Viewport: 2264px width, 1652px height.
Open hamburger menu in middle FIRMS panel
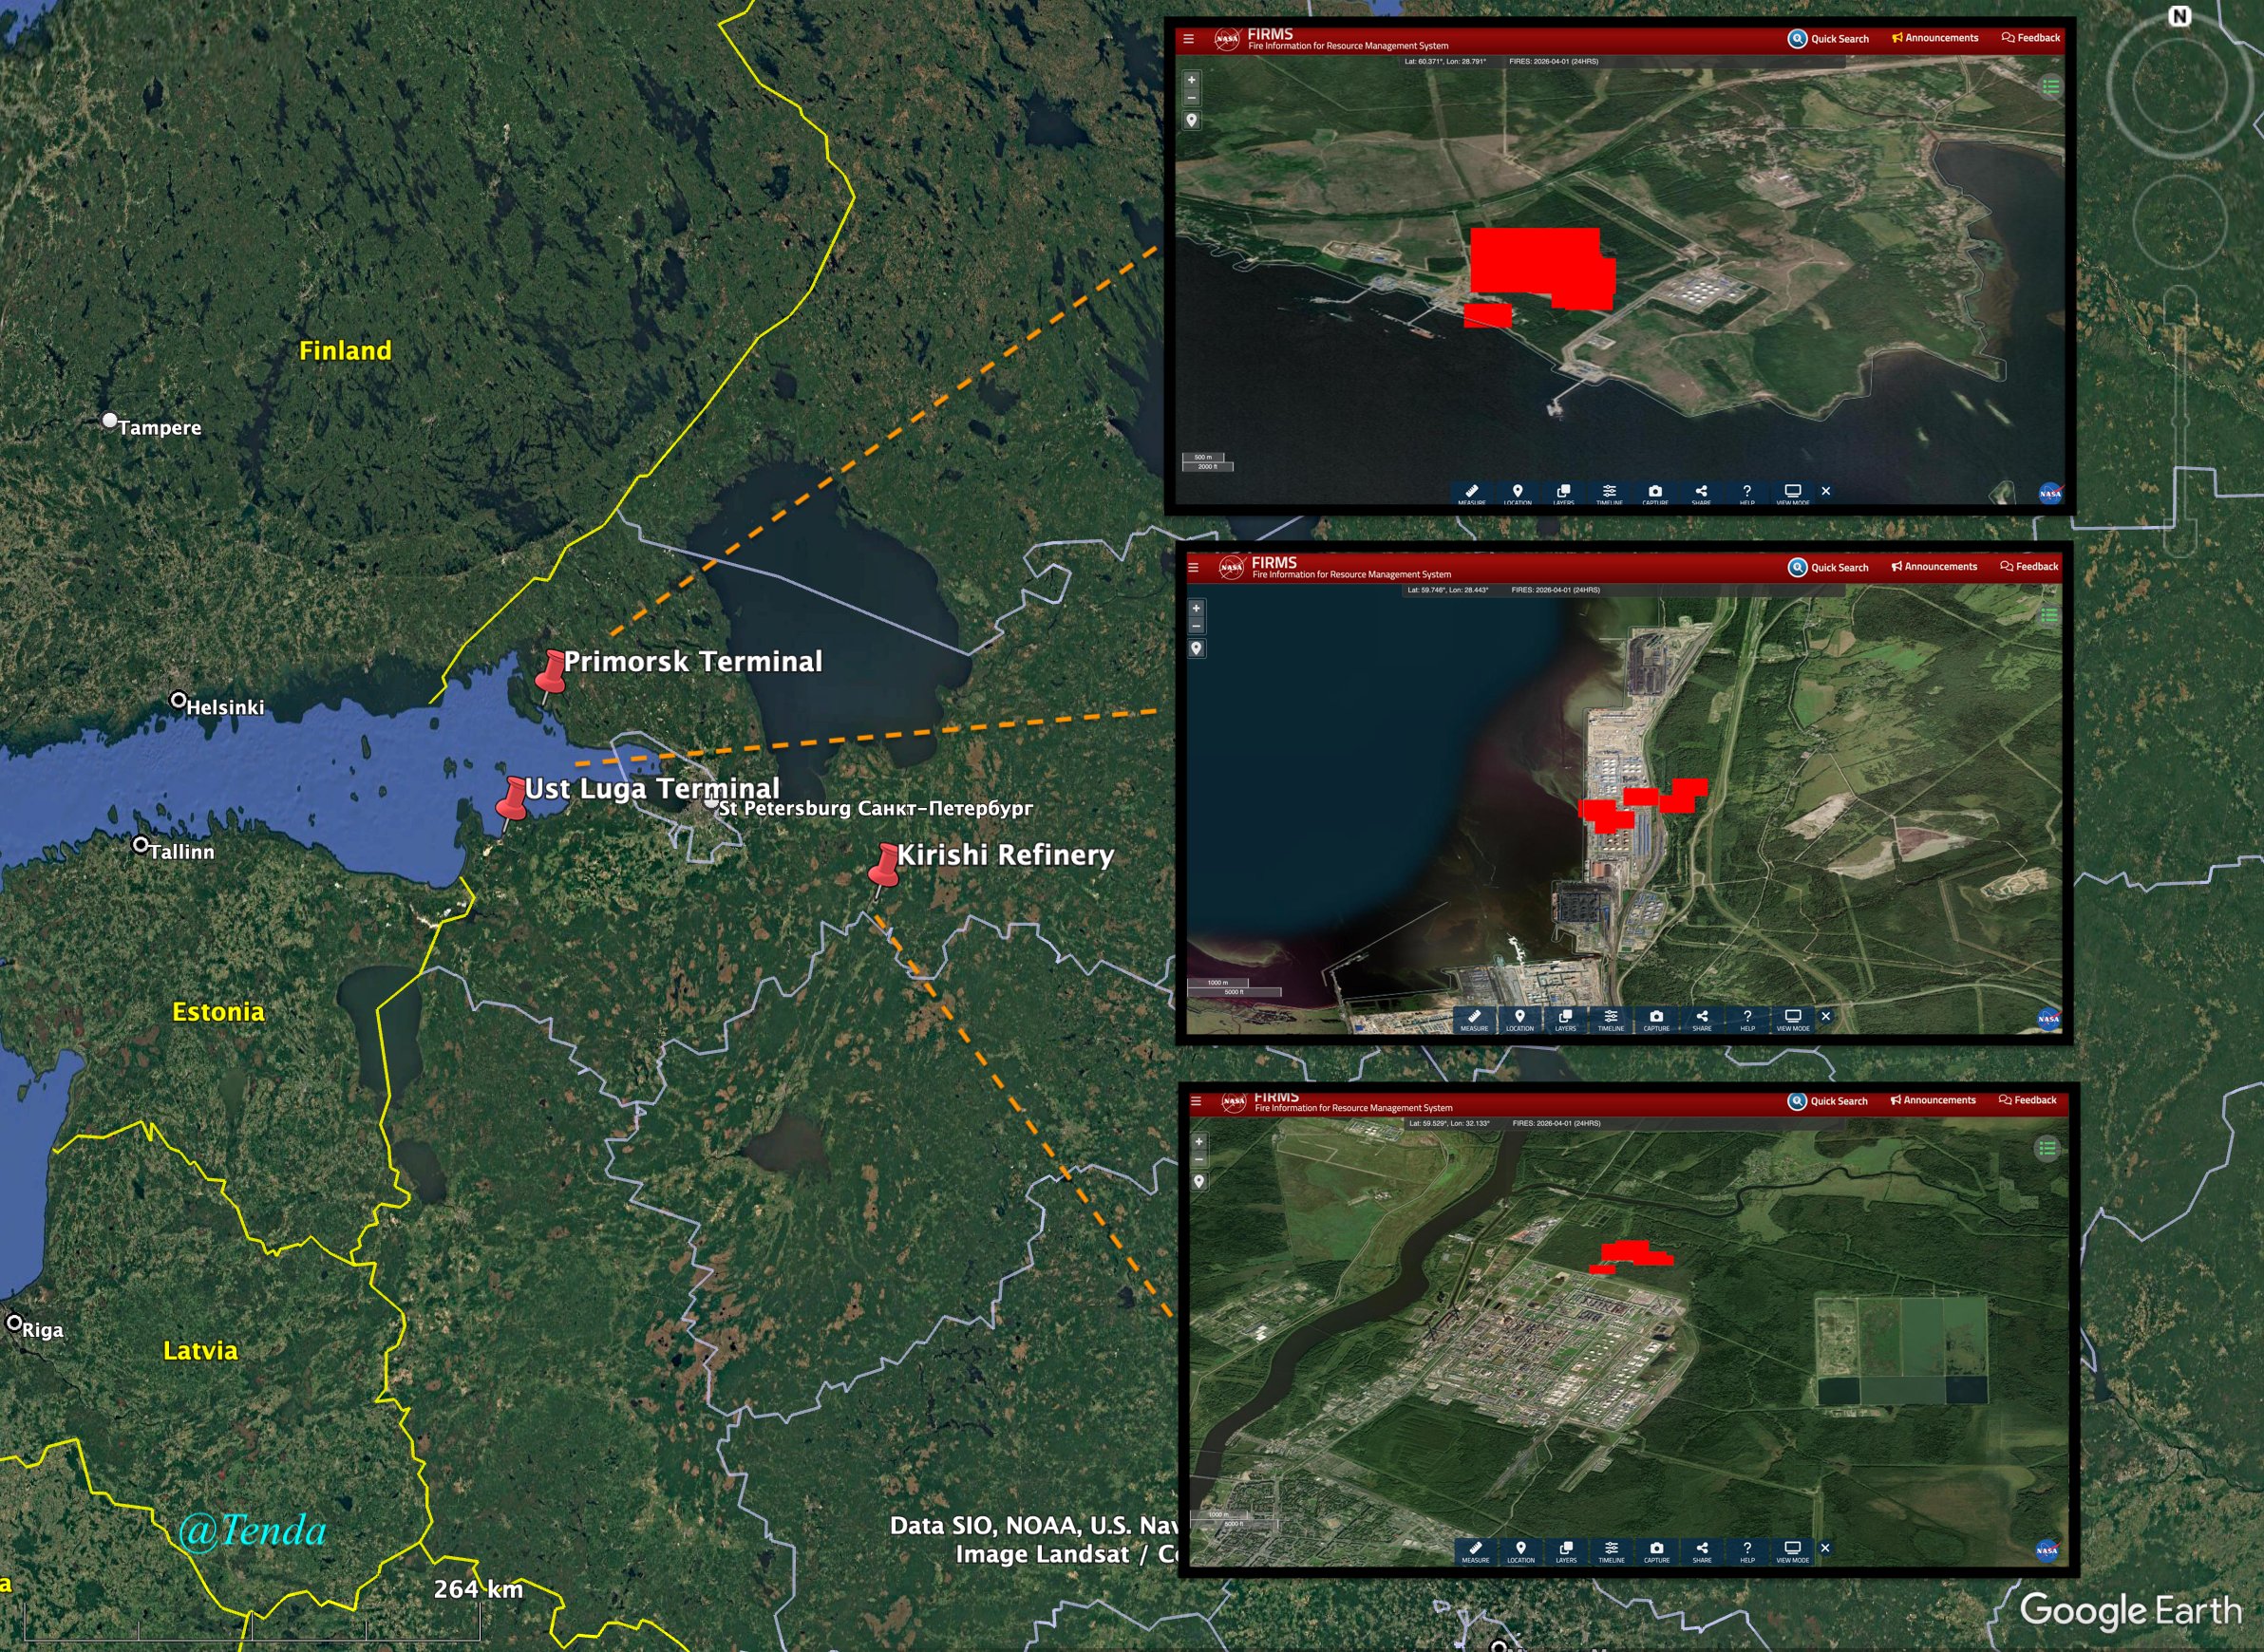(1192, 568)
